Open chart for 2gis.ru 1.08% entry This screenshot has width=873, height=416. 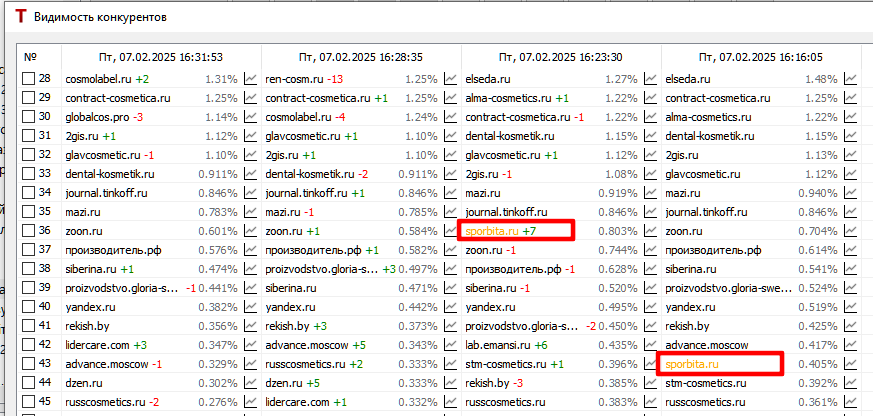(650, 174)
